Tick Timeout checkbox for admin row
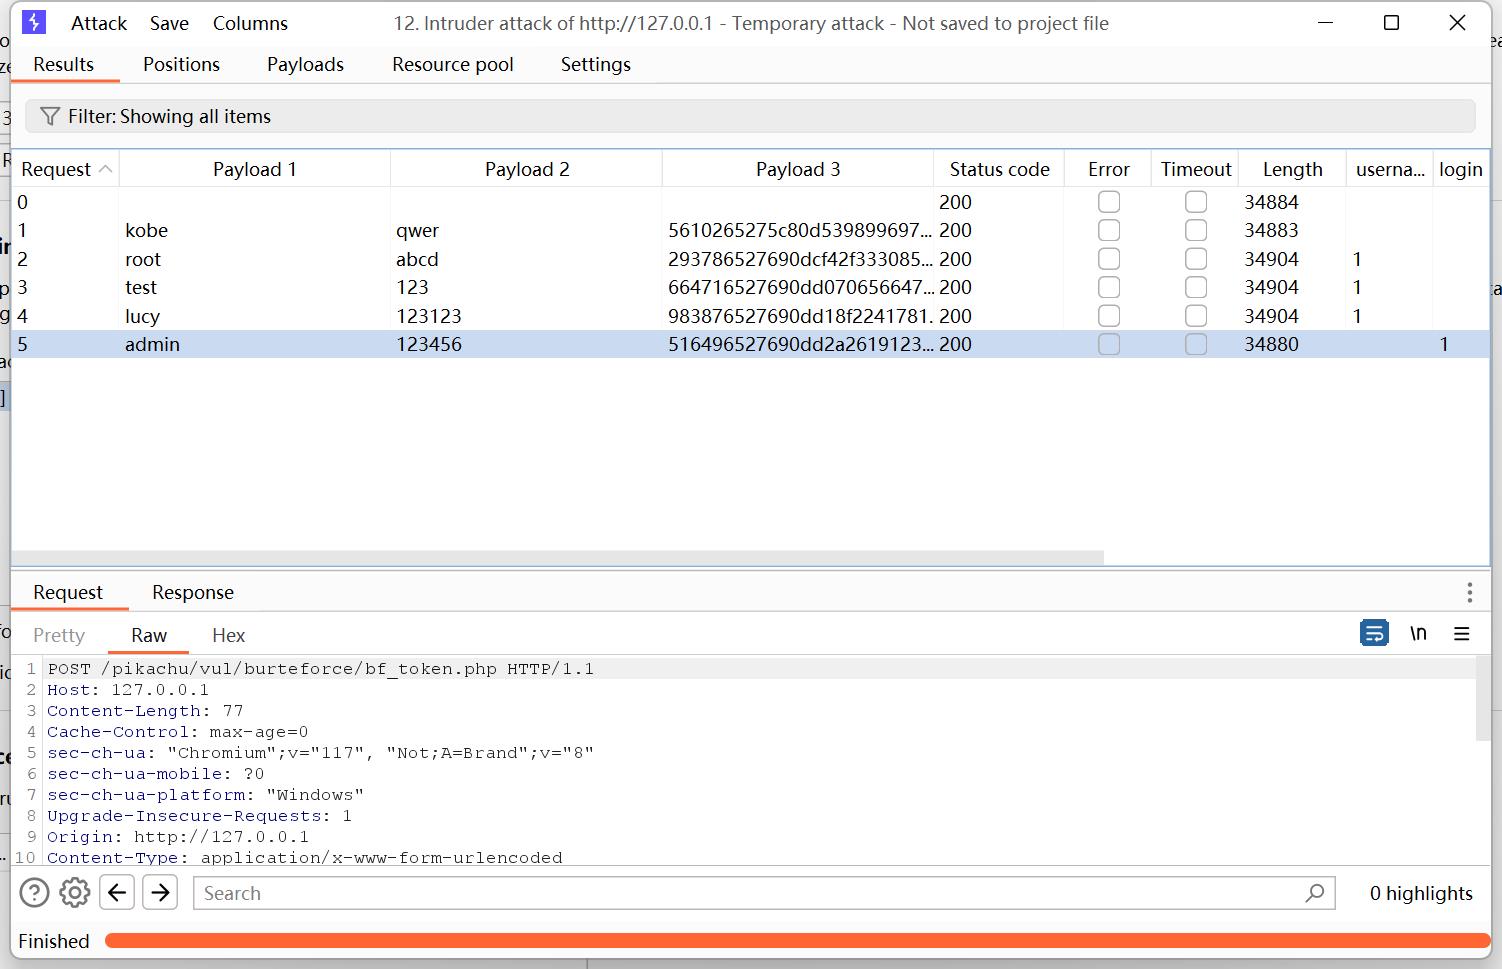 [1195, 344]
